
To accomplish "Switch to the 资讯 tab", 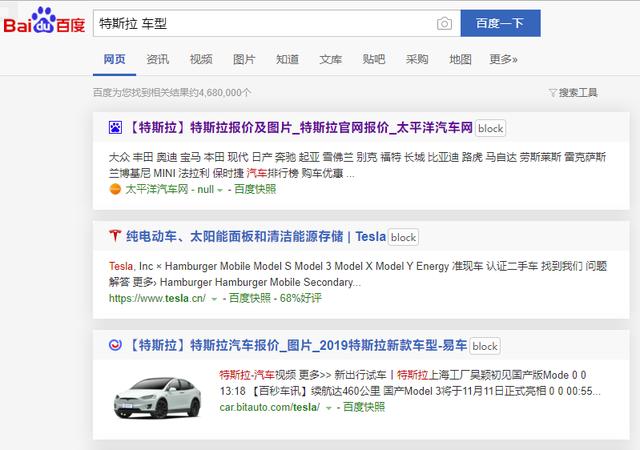I will [x=158, y=60].
